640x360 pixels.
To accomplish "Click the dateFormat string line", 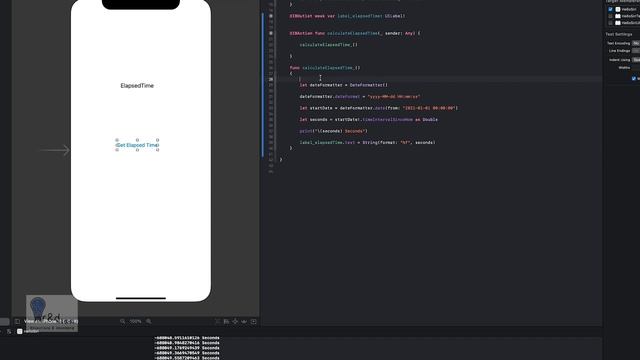I will click(360, 96).
